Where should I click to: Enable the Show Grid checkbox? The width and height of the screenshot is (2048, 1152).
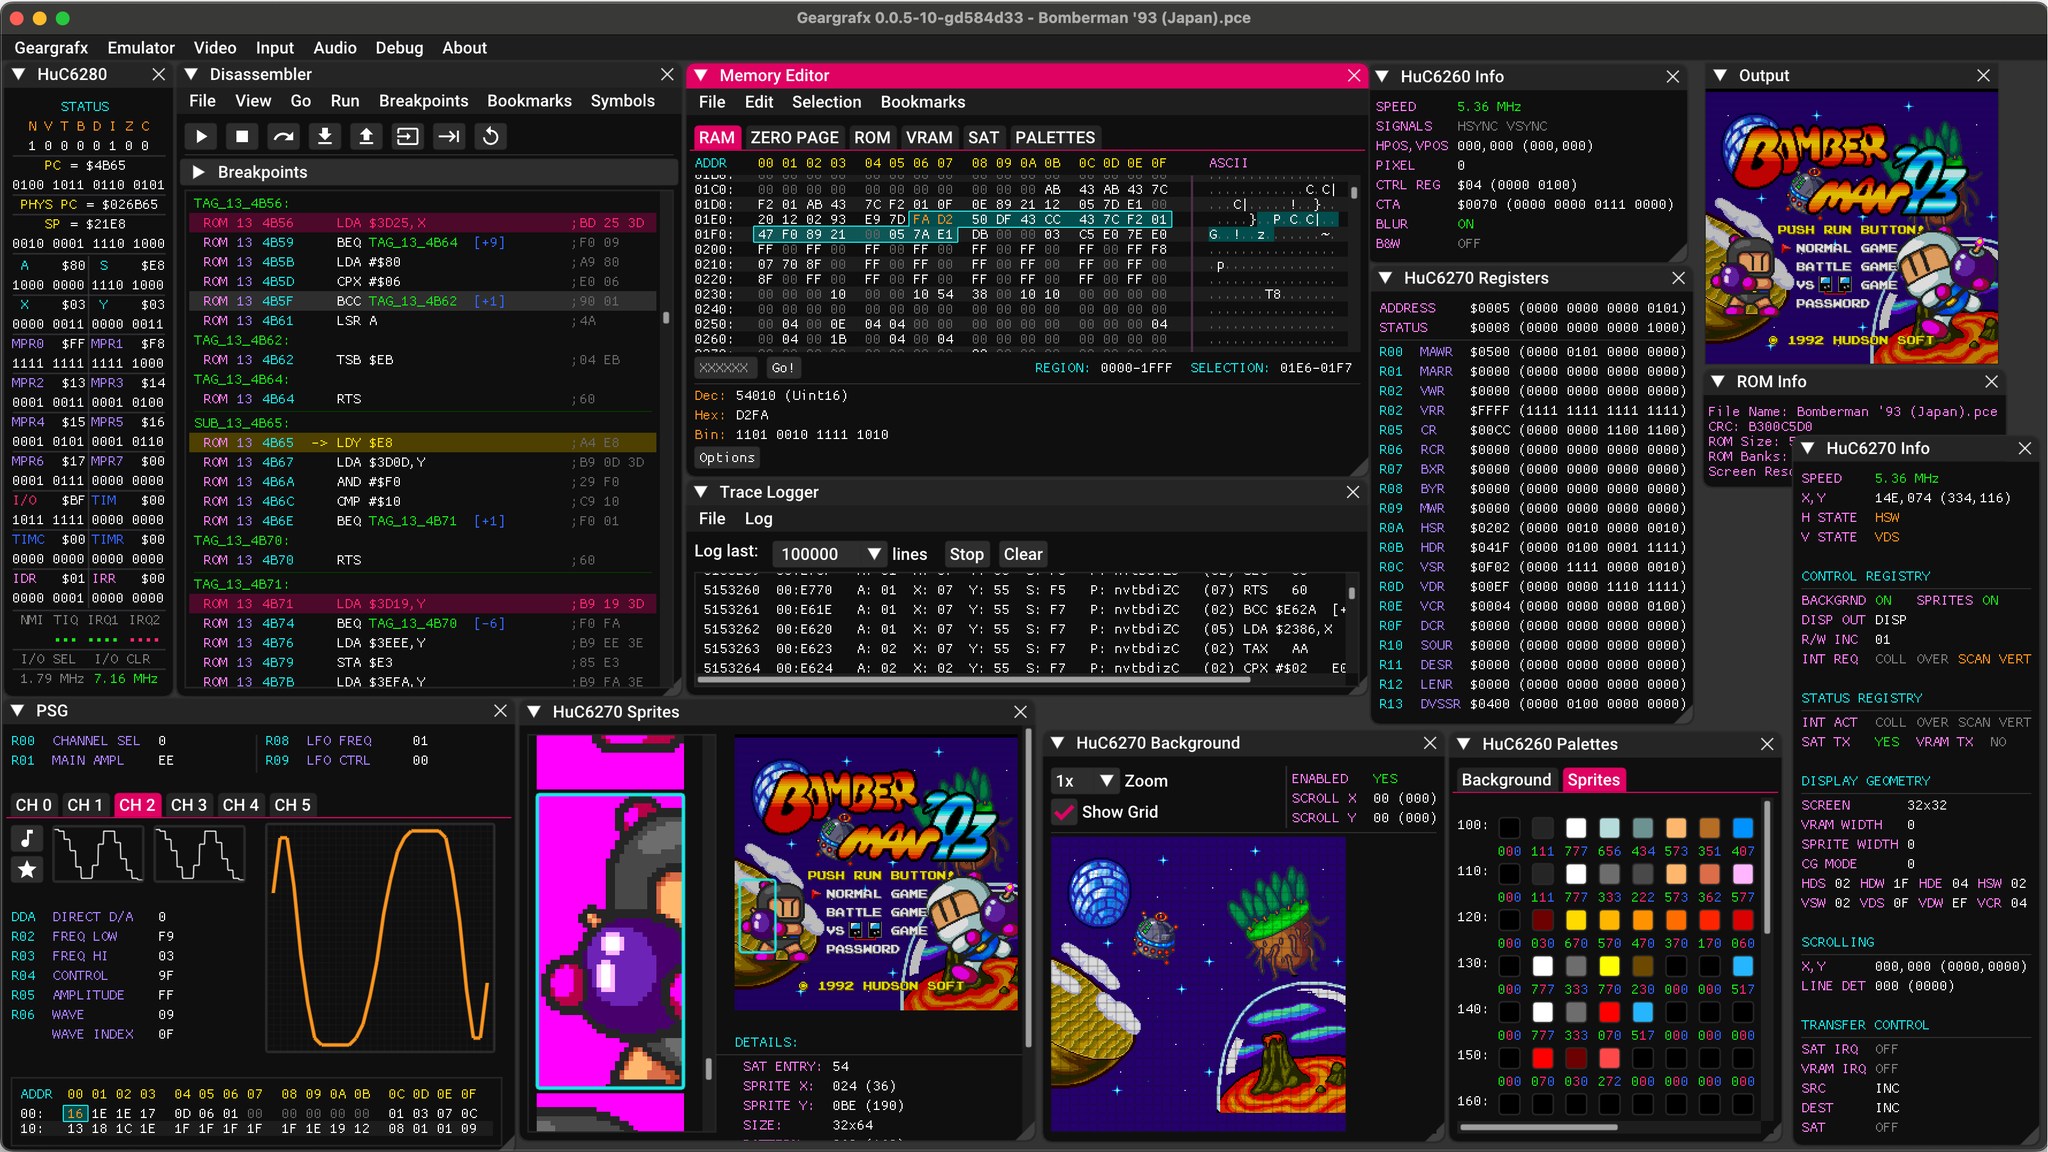pyautogui.click(x=1065, y=812)
